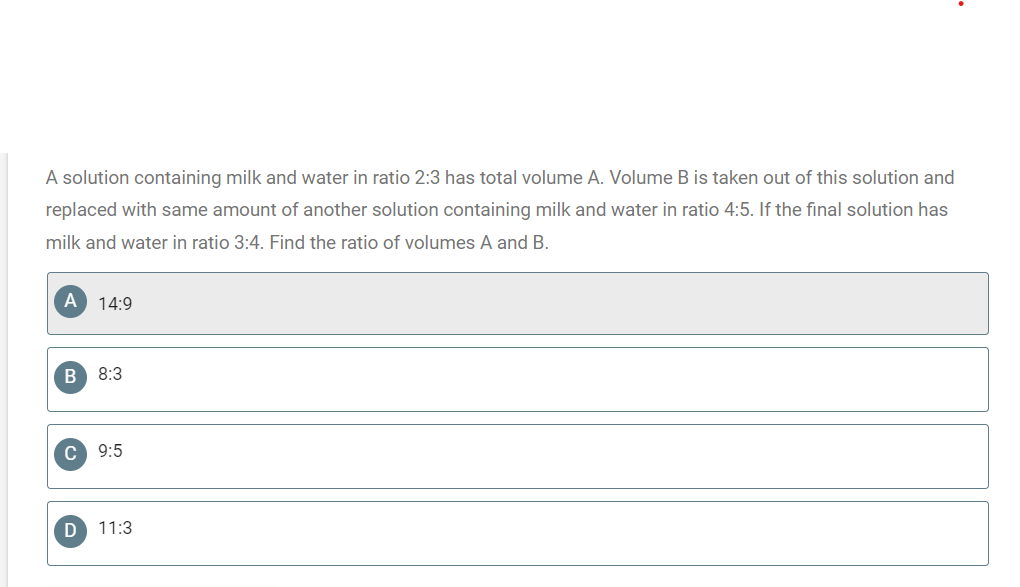Choose the 11:3 answer text
Viewport: 1020px width, 587px height.
tap(115, 528)
